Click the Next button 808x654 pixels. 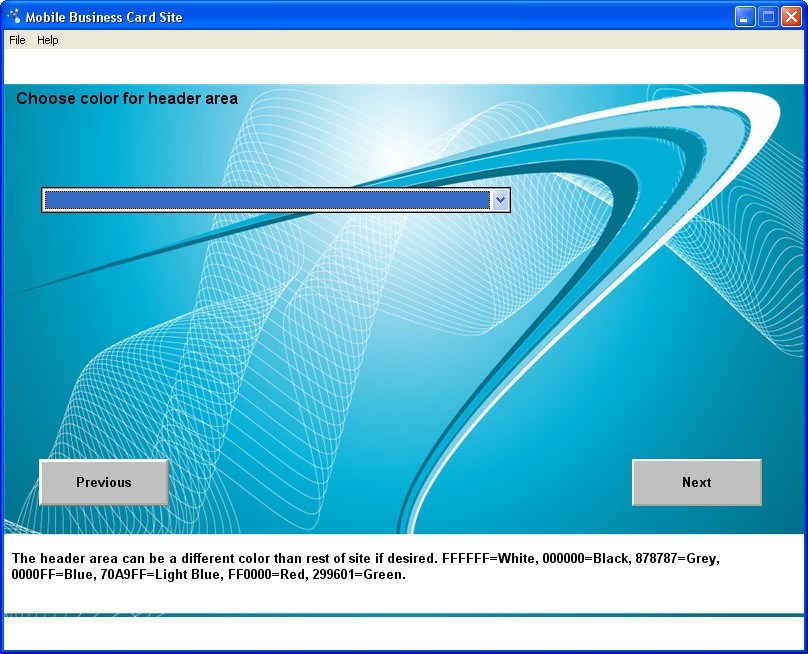(x=696, y=482)
